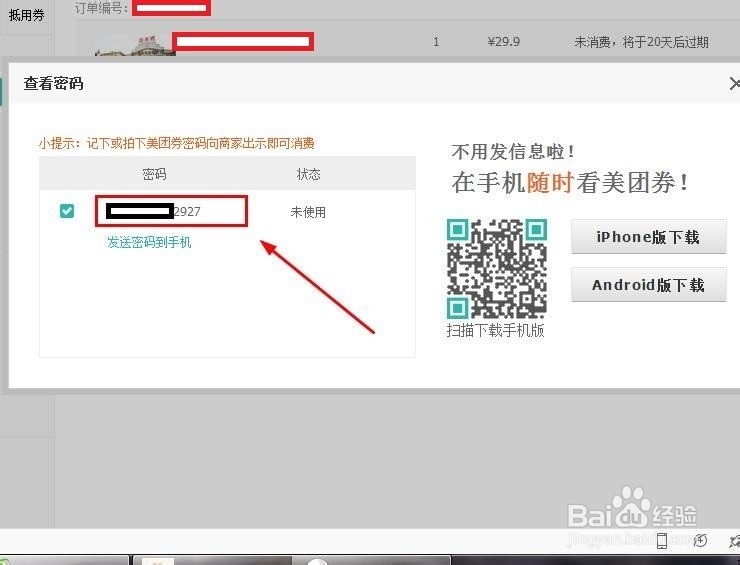Click the 小提示 hint text
Image resolution: width=740 pixels, height=565 pixels.
tap(177, 143)
